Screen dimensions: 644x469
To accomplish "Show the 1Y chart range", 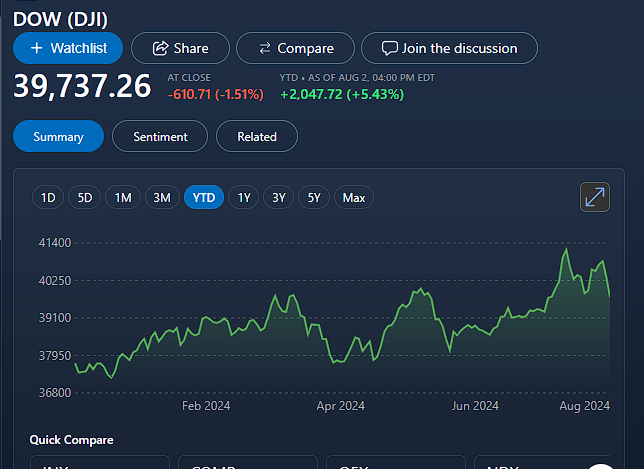I will 244,198.
